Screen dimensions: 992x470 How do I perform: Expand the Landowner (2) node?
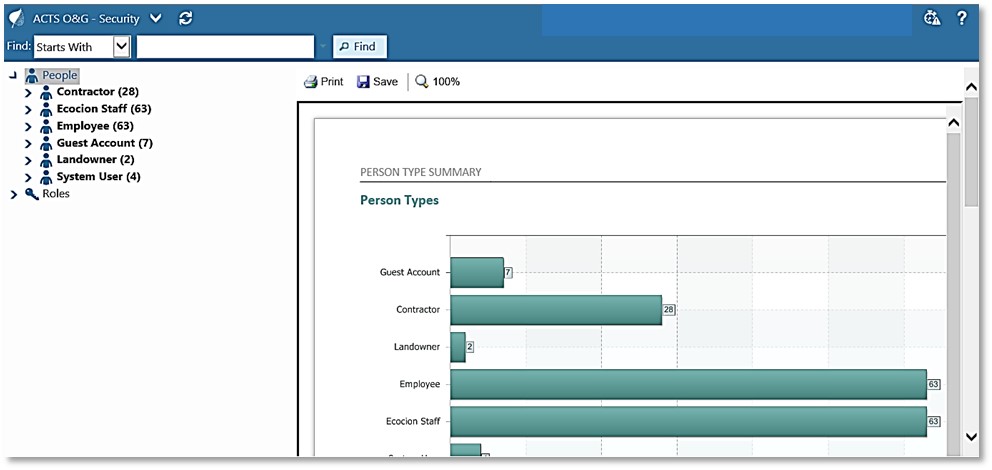(28, 161)
